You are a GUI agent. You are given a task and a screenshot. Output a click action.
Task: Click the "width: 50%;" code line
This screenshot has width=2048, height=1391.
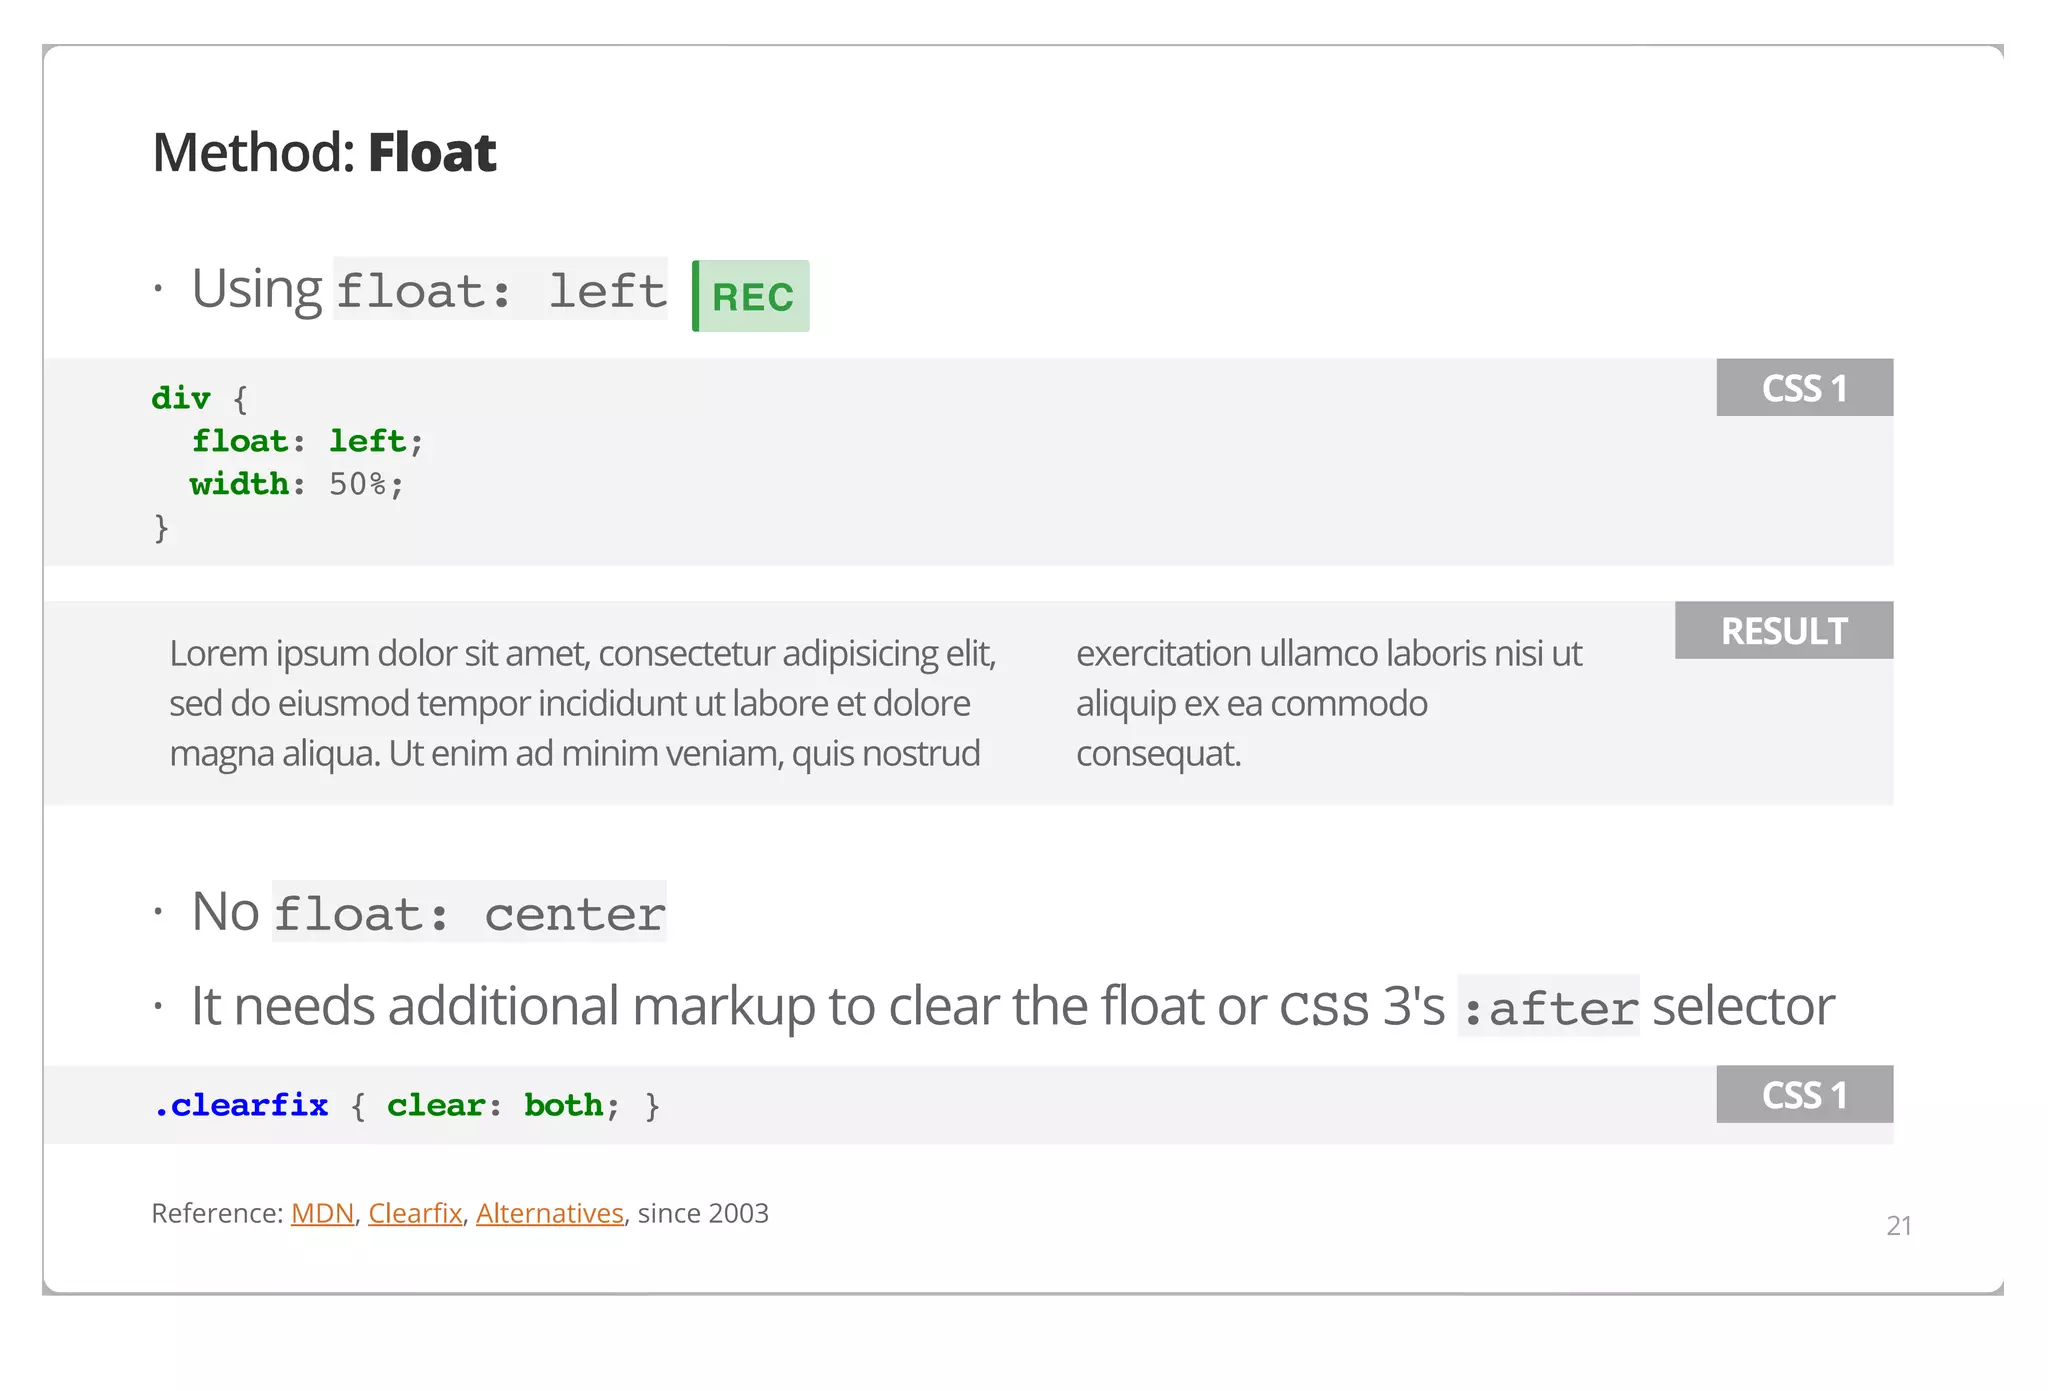click(297, 484)
